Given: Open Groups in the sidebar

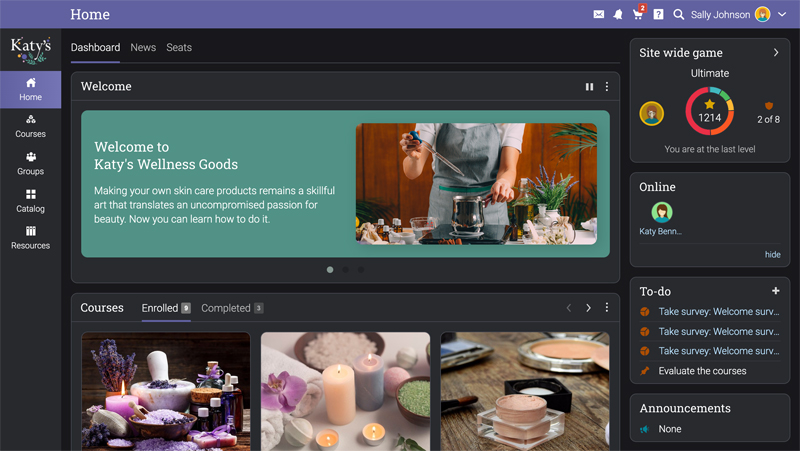Looking at the screenshot, I should pyautogui.click(x=31, y=164).
